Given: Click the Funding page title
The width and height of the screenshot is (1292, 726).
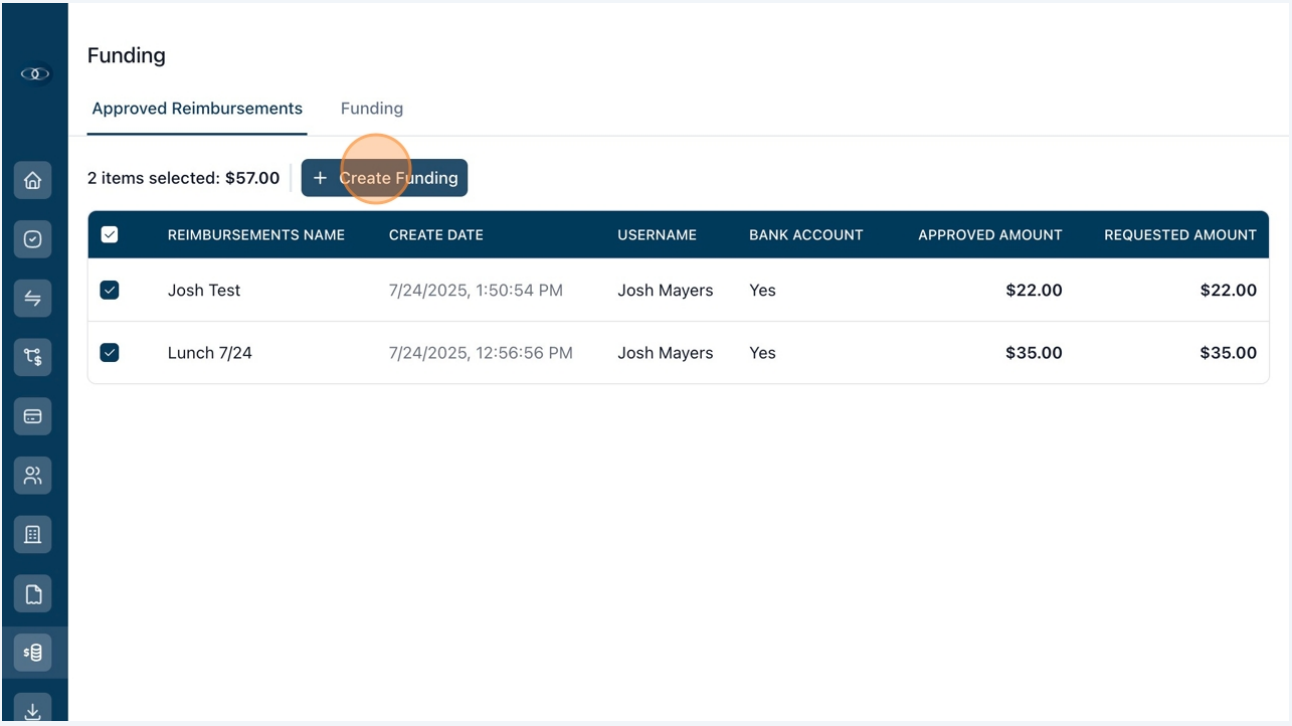Looking at the screenshot, I should (126, 55).
